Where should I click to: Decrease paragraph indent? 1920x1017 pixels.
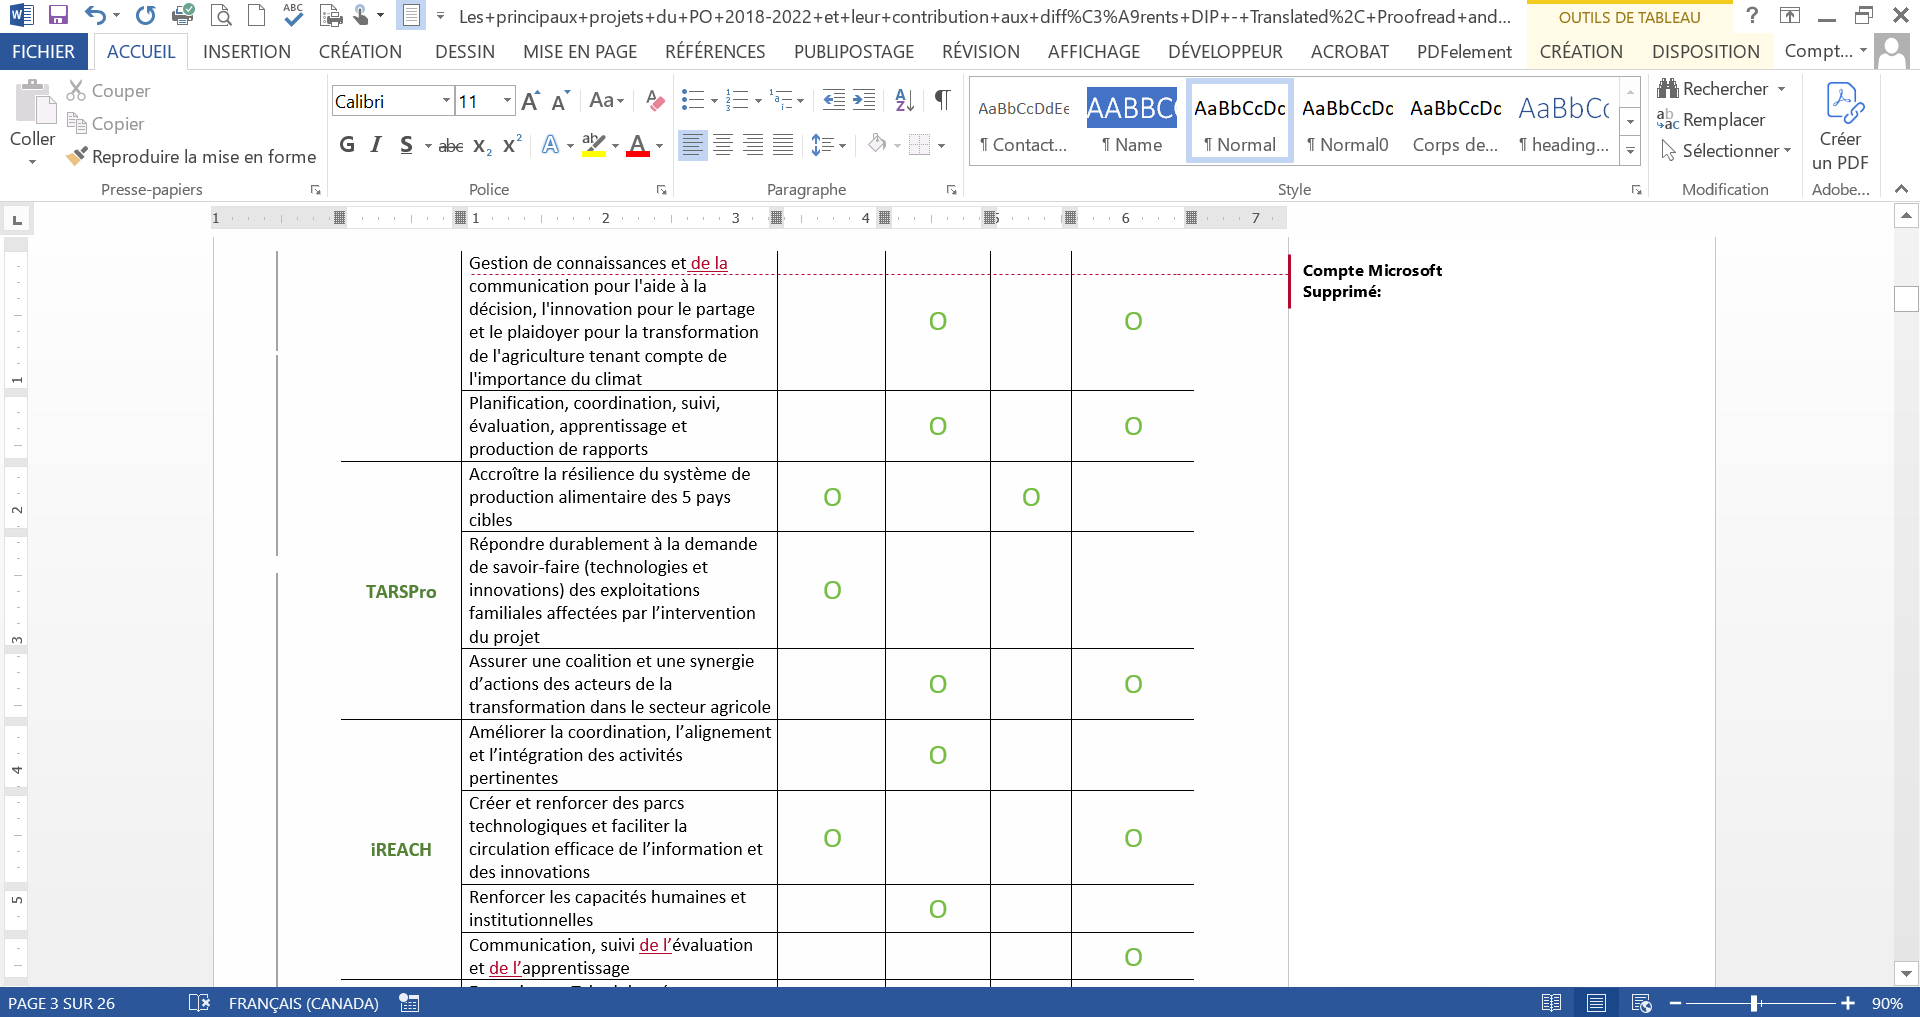(x=833, y=100)
